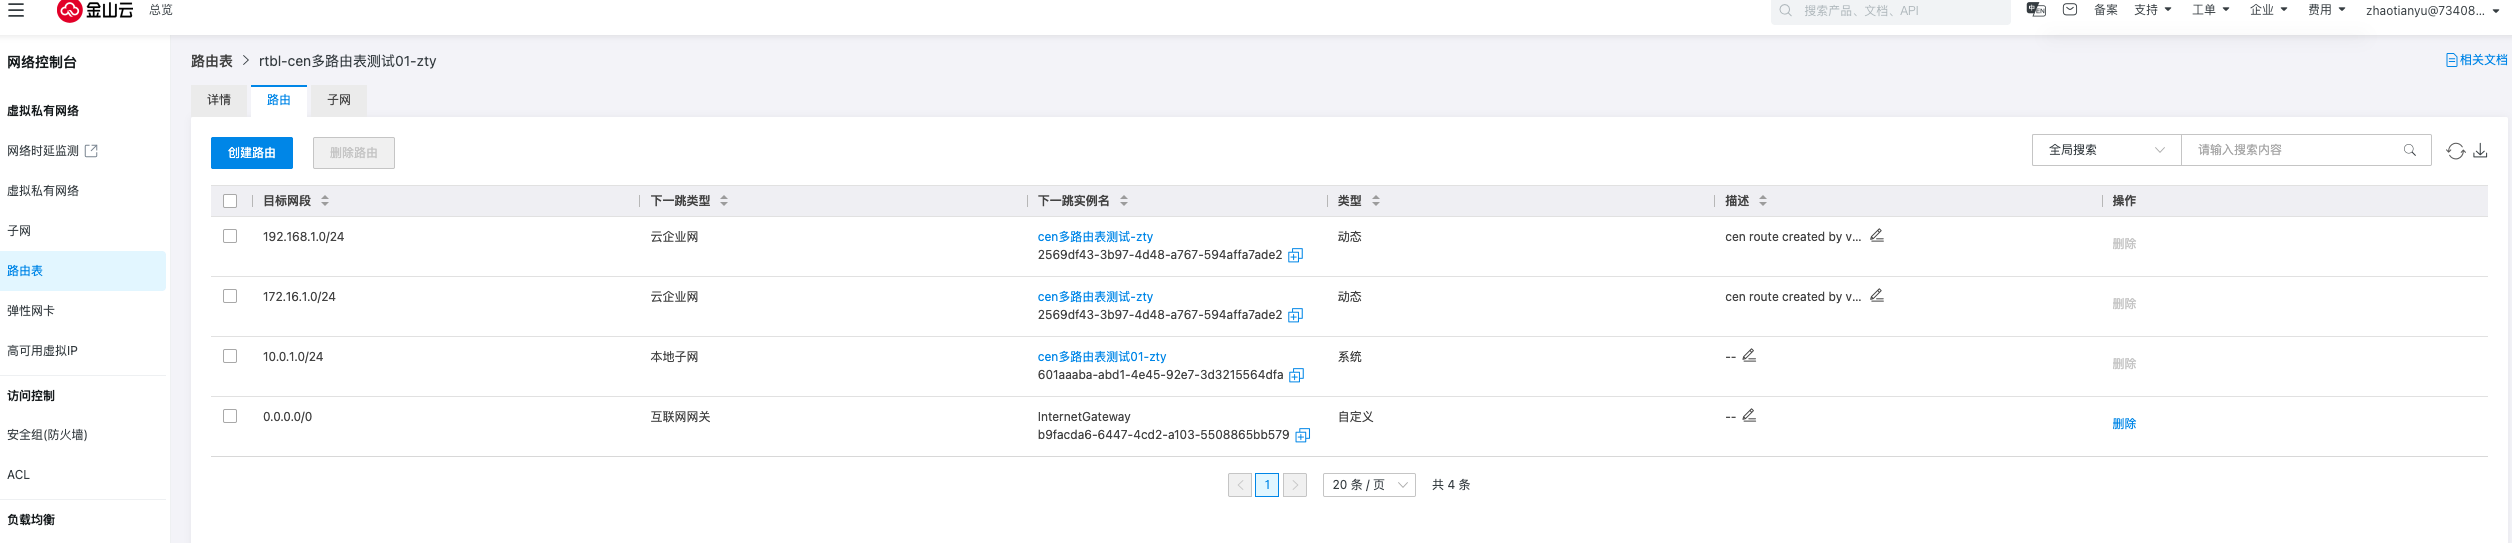Open Route Table in the sidebar
Image resolution: width=2512 pixels, height=543 pixels.
(83, 271)
